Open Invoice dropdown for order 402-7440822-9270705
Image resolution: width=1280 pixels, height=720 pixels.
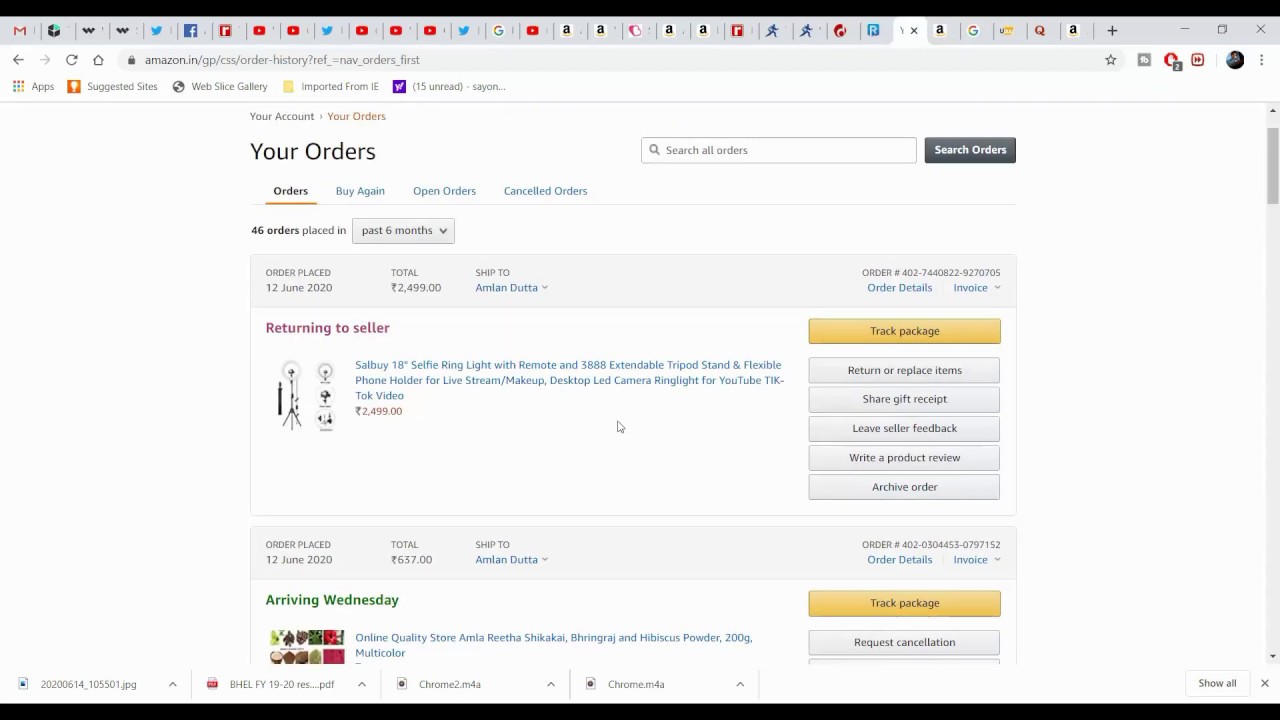point(976,288)
